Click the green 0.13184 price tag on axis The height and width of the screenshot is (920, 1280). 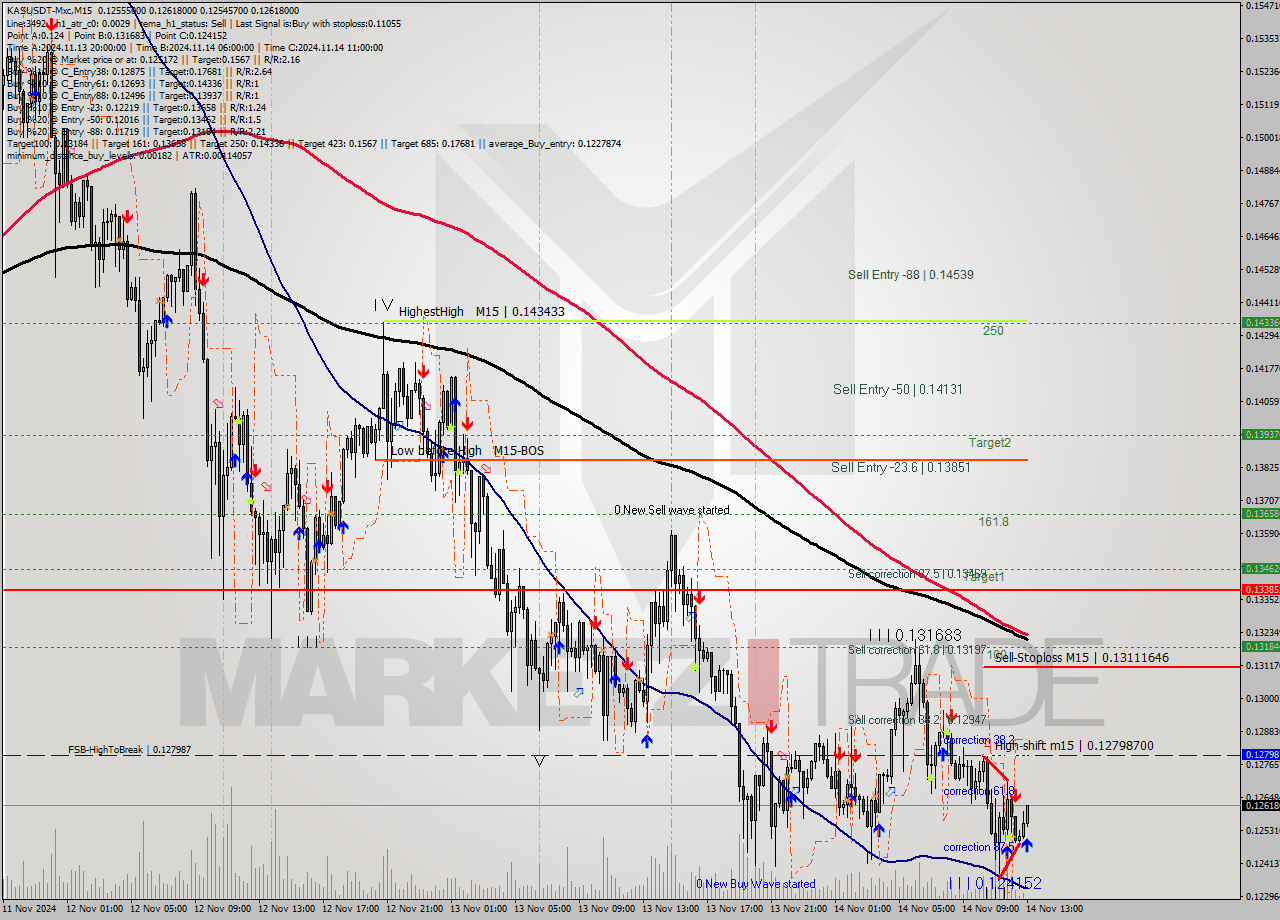1260,646
